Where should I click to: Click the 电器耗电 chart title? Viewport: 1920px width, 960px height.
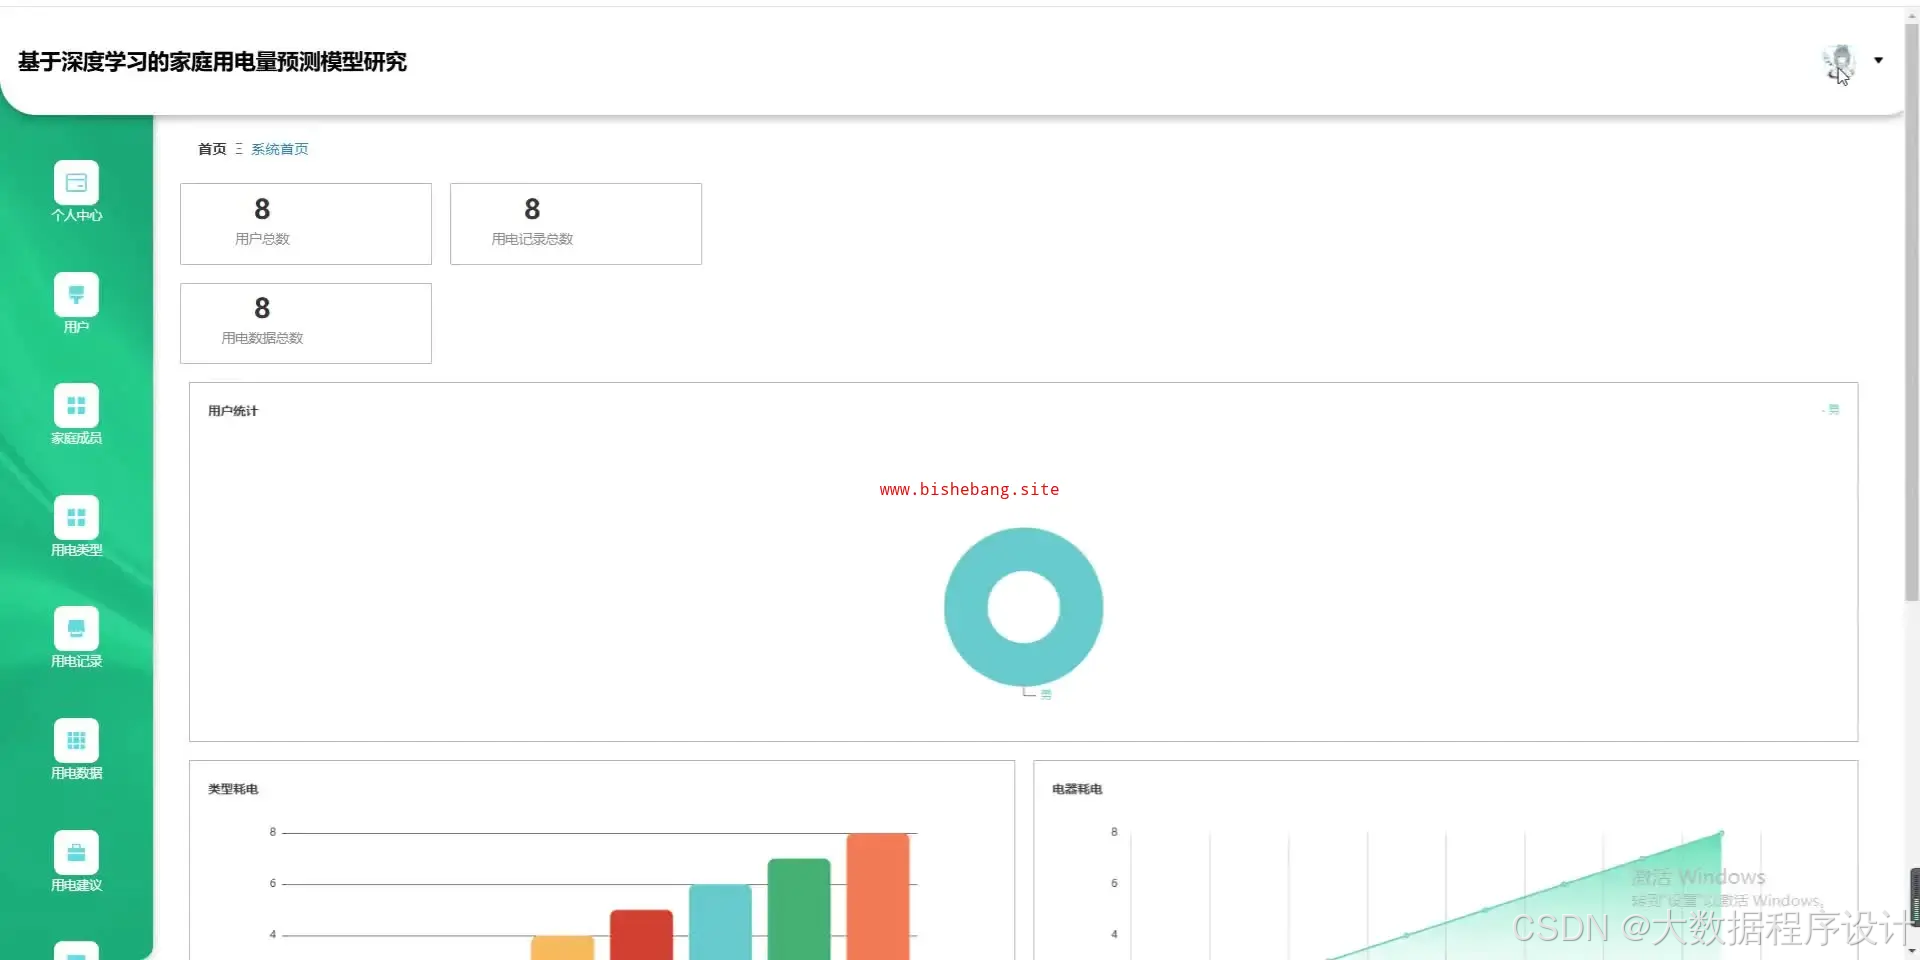tap(1077, 789)
